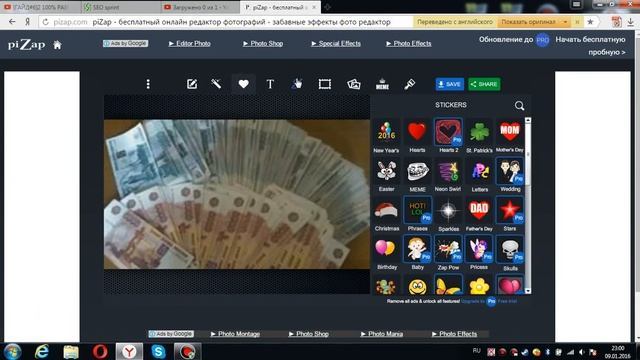Open Skulls sticker category
Image resolution: width=640 pixels, height=360 pixels.
click(510, 253)
